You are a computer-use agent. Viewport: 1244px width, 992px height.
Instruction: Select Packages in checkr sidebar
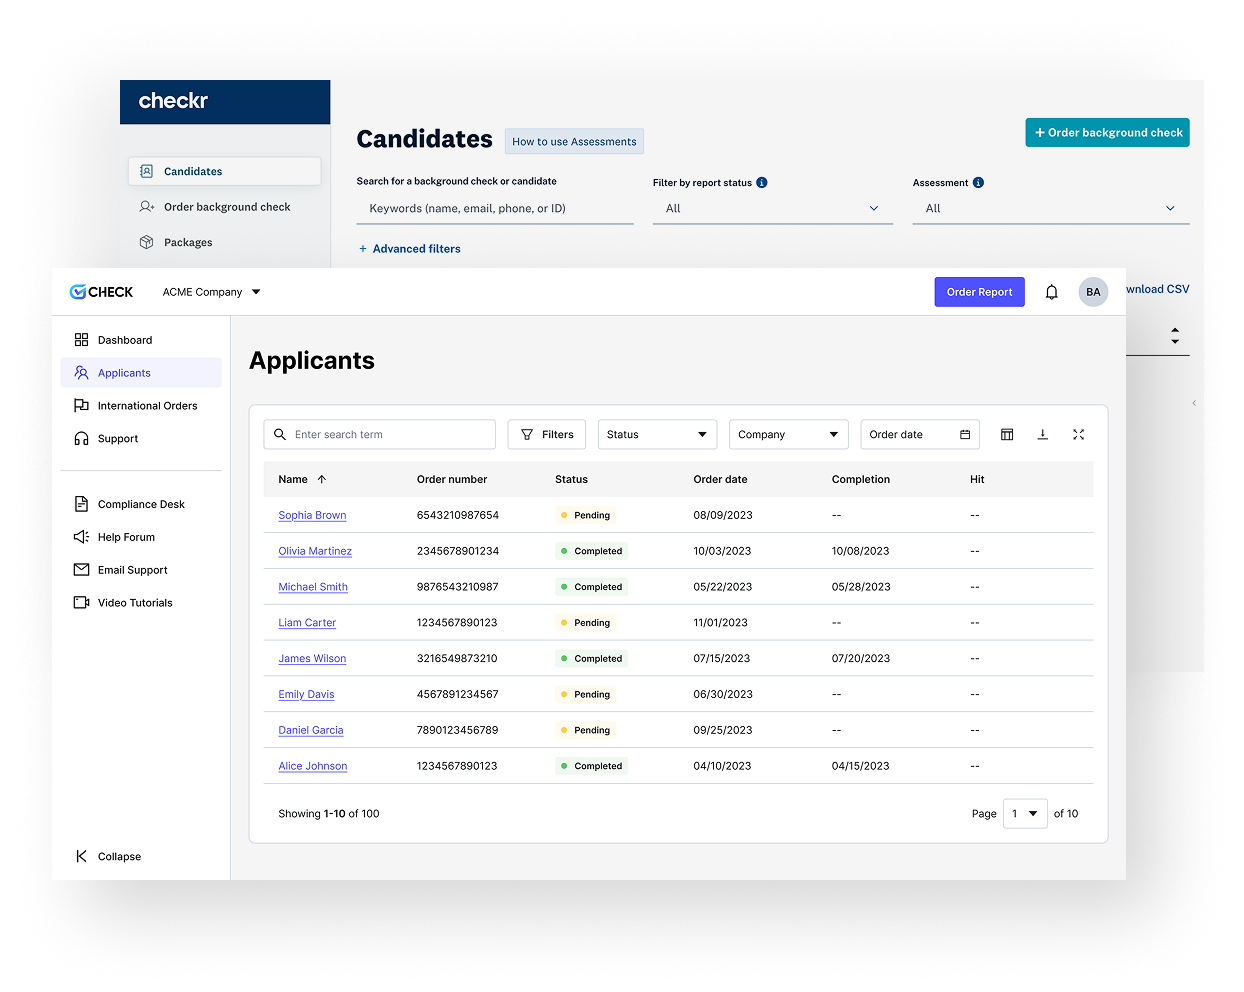click(x=188, y=243)
